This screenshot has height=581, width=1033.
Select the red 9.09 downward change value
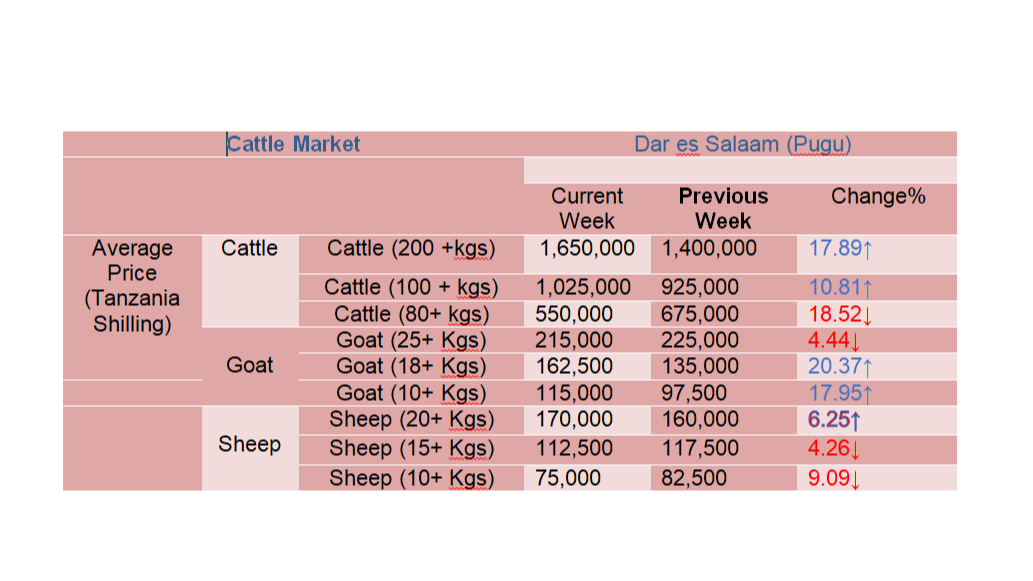coord(834,478)
